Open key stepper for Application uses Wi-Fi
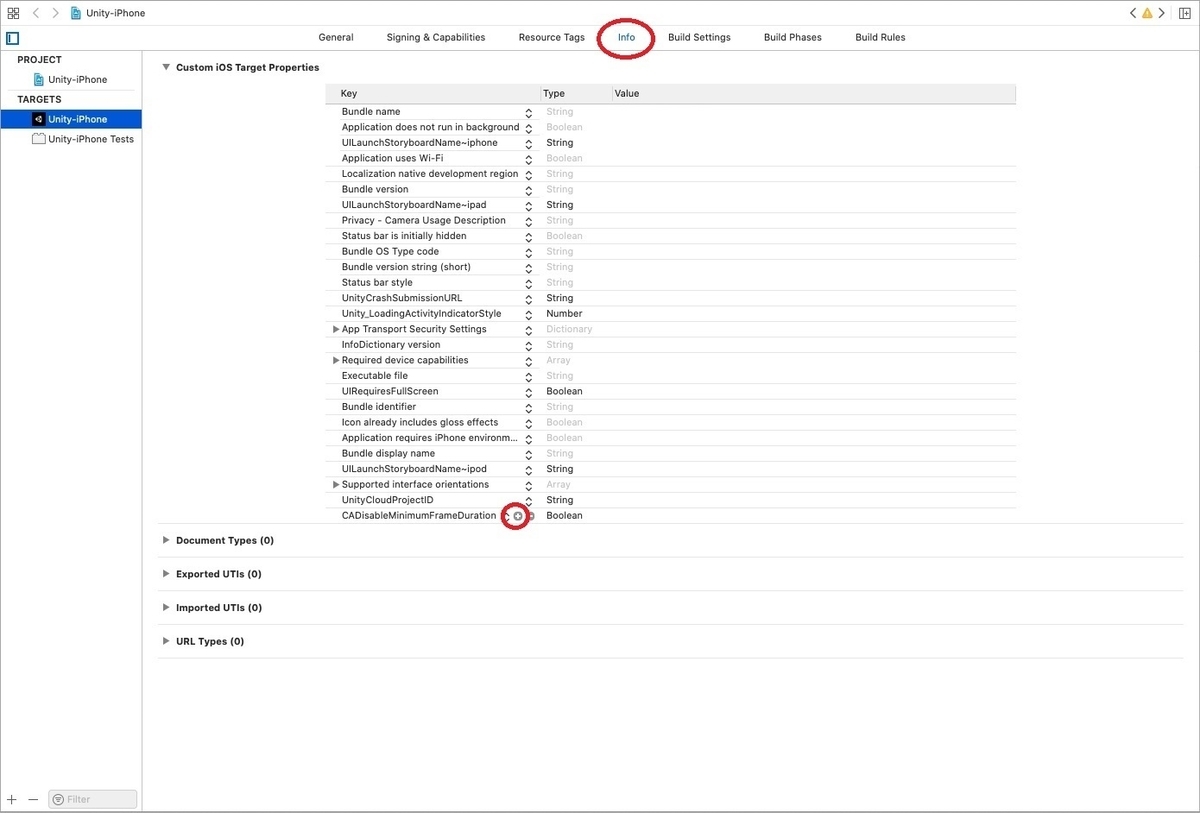Screen dimensions: 1200x813 pyautogui.click(x=529, y=158)
